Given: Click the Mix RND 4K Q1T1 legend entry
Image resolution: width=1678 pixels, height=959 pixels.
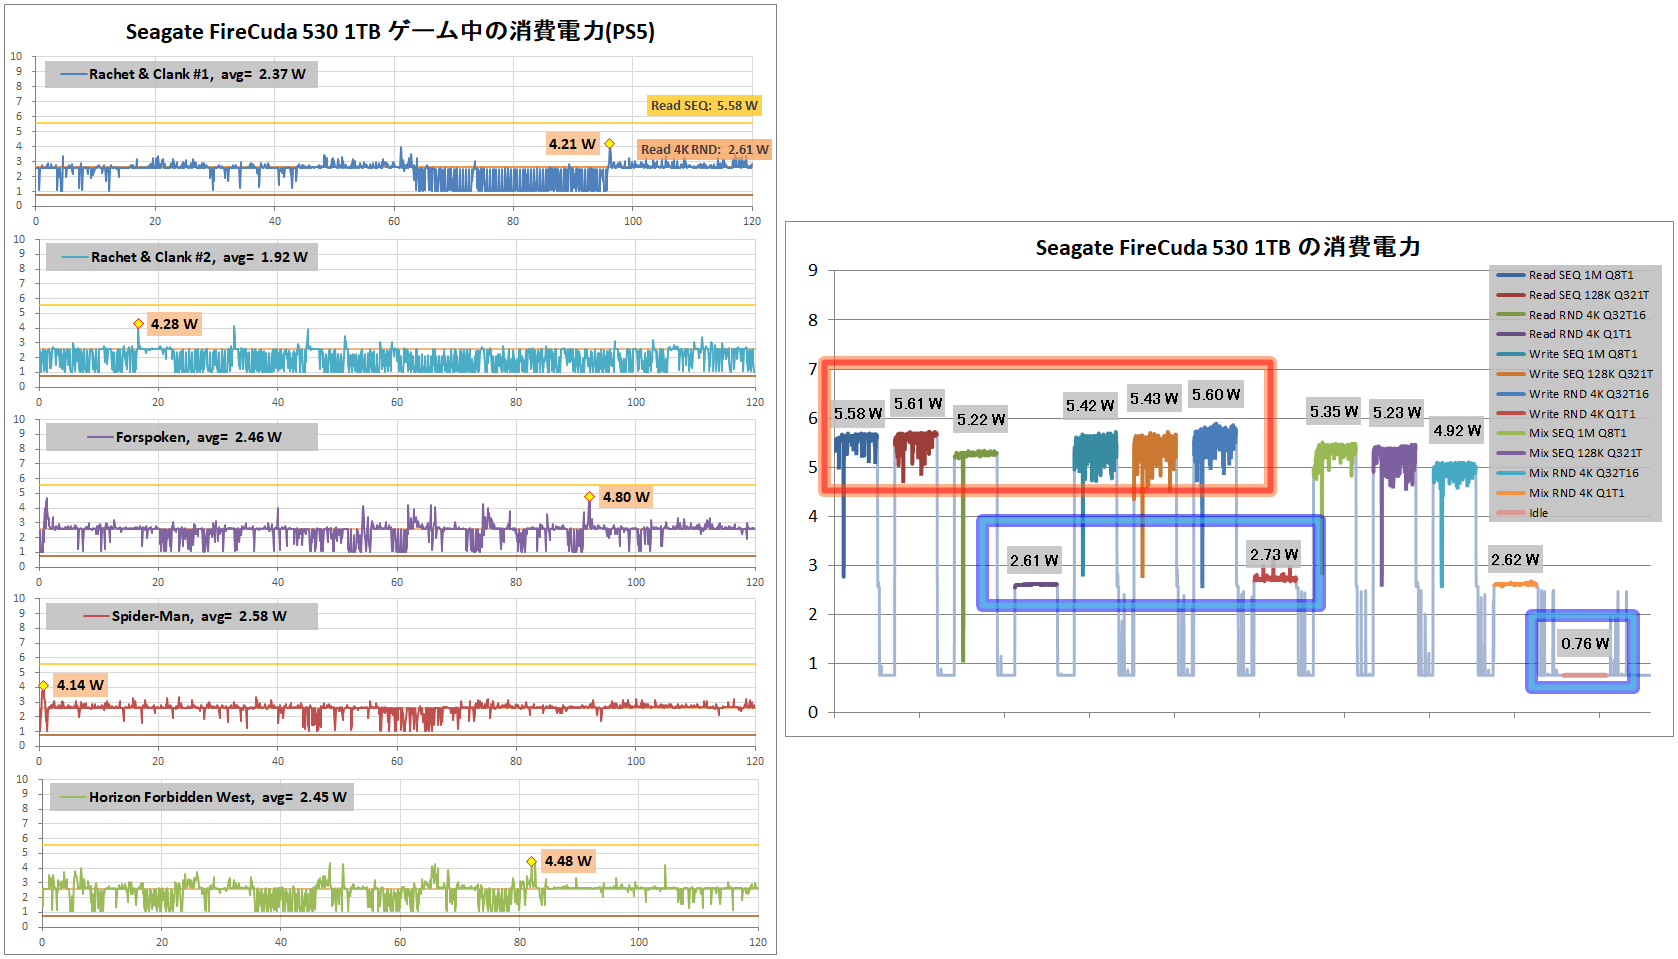Looking at the screenshot, I should (x=1576, y=493).
